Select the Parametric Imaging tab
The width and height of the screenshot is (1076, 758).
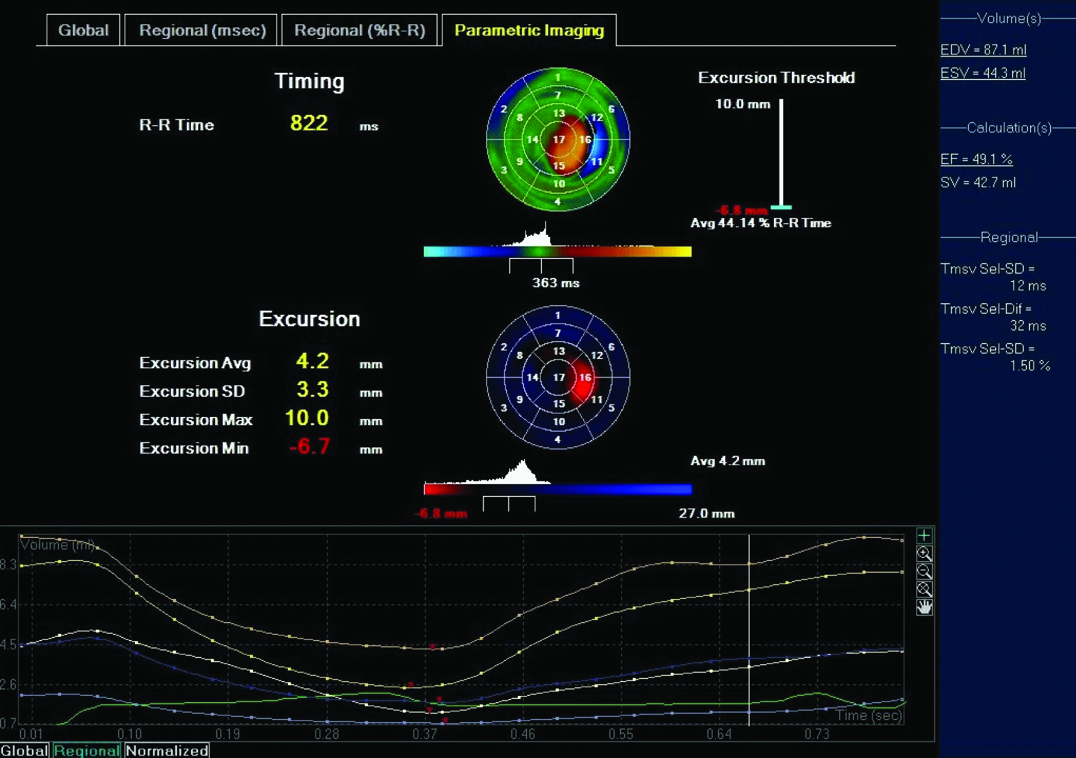(529, 30)
